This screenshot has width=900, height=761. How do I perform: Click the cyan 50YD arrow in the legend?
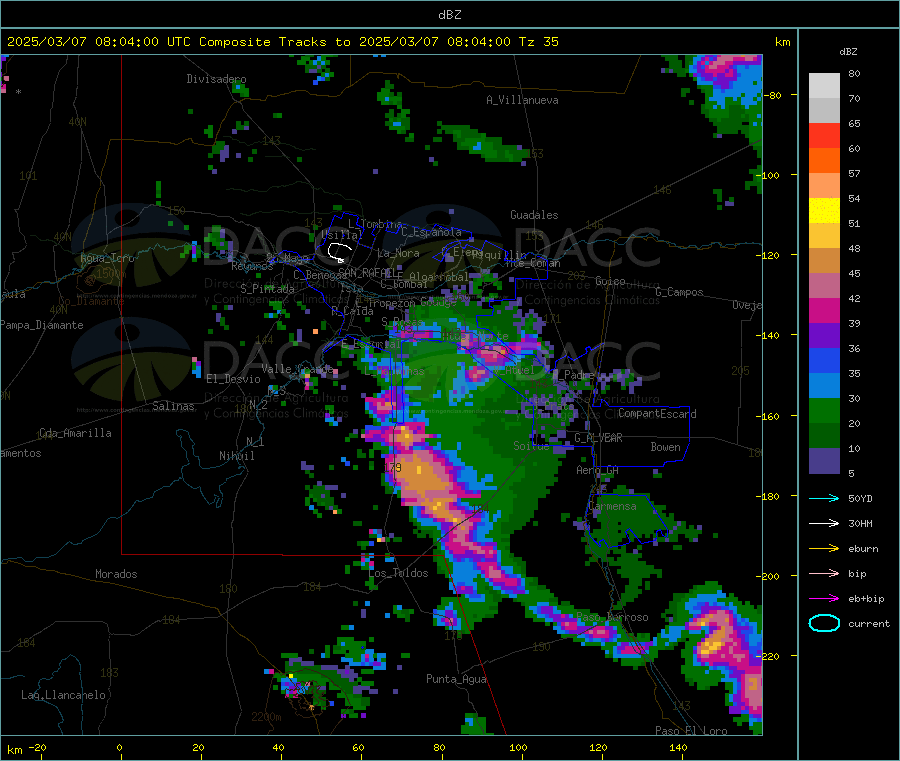point(824,498)
